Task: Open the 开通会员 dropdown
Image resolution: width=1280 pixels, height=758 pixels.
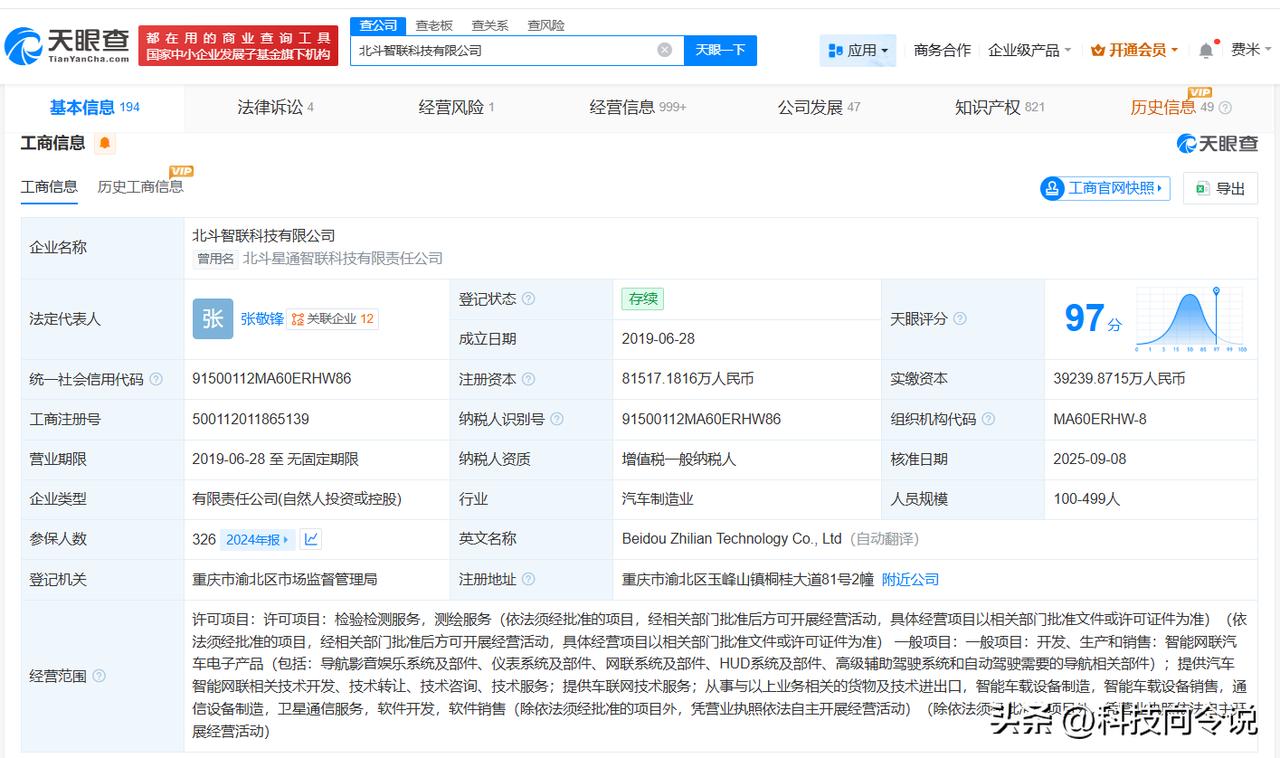Action: [x=1134, y=50]
